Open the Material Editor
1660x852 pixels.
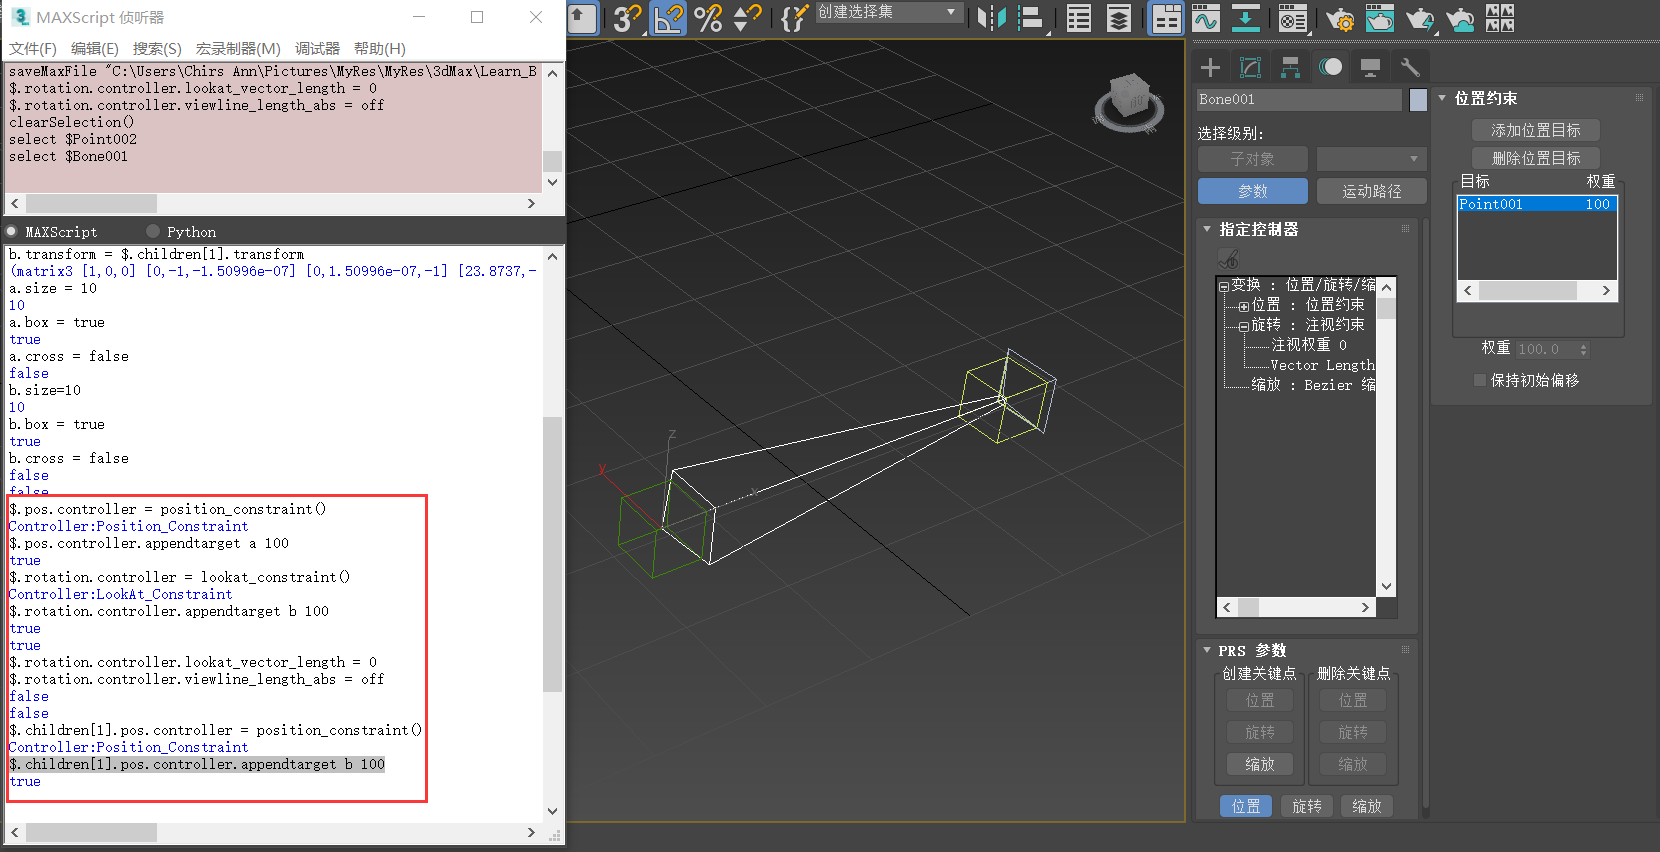pos(1293,18)
